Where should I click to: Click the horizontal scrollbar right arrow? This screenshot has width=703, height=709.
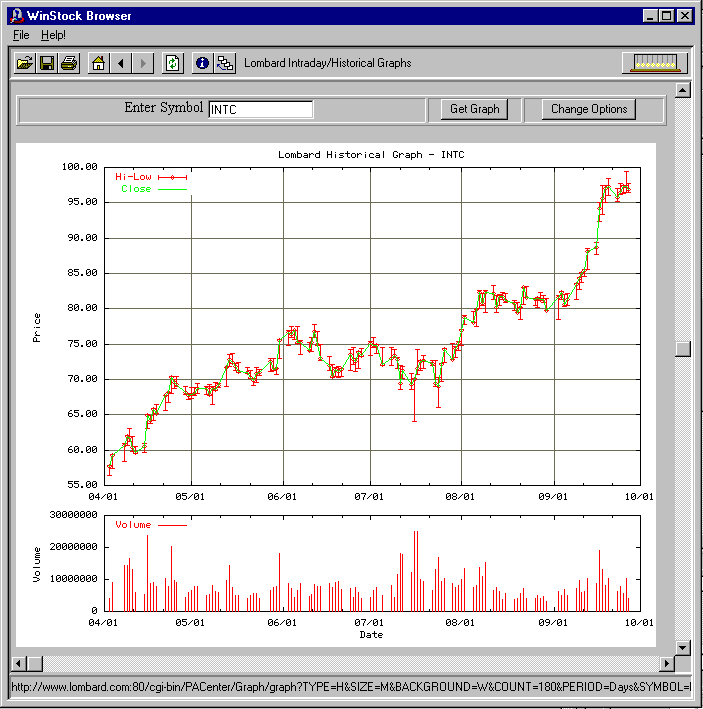pos(667,664)
